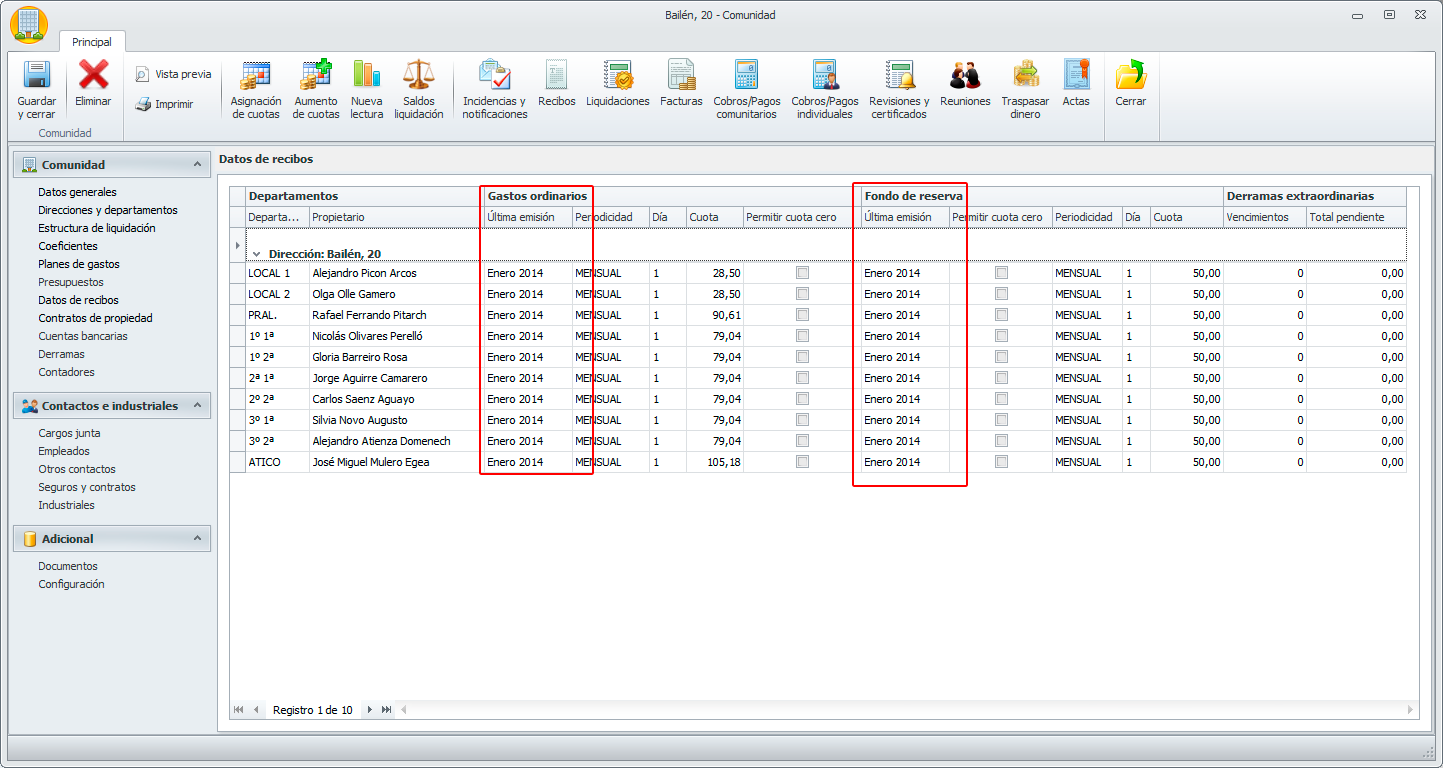Screen dimensions: 1443x768
Task: Open the Facturas icon
Action: pos(682,75)
